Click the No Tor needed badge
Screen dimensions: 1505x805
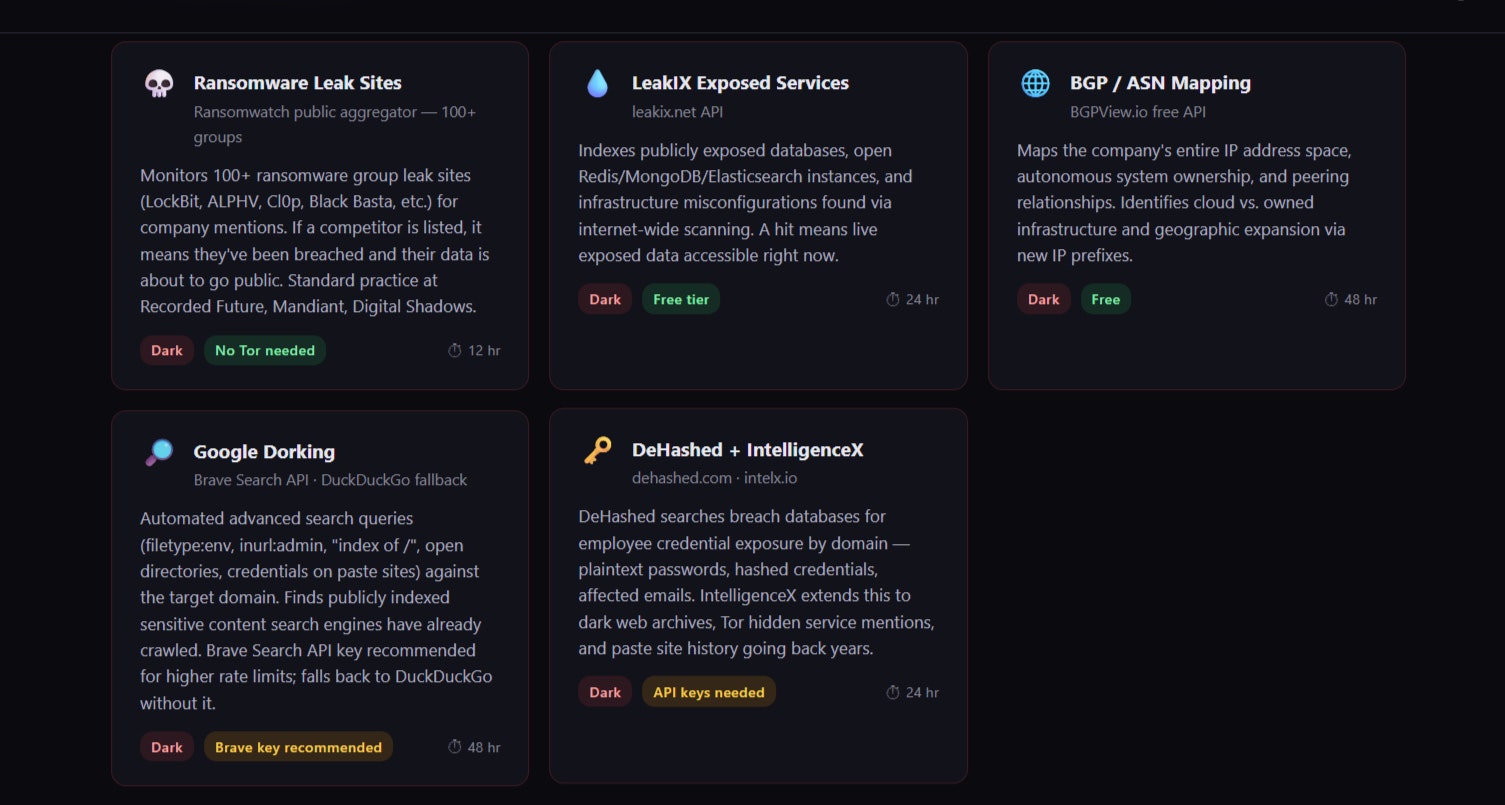coord(265,351)
